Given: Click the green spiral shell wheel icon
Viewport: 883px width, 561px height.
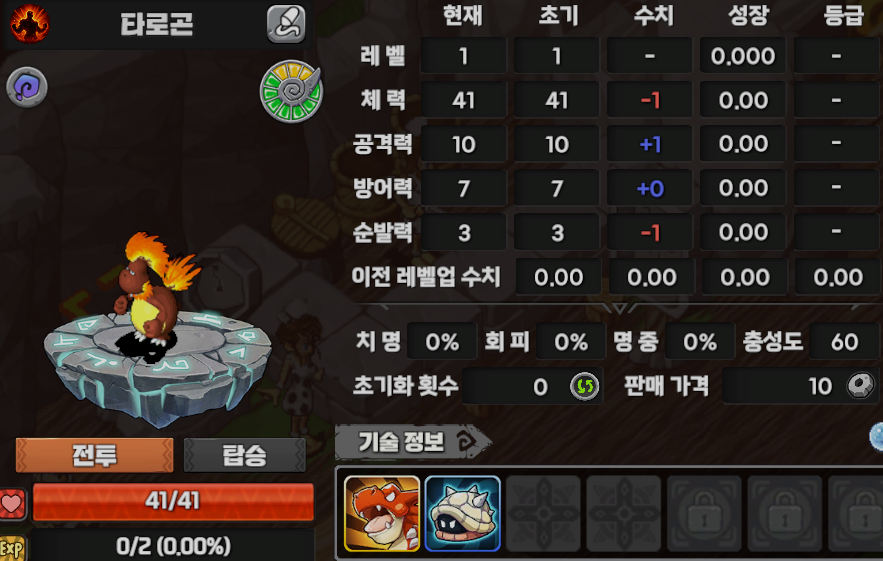Looking at the screenshot, I should pyautogui.click(x=291, y=91).
